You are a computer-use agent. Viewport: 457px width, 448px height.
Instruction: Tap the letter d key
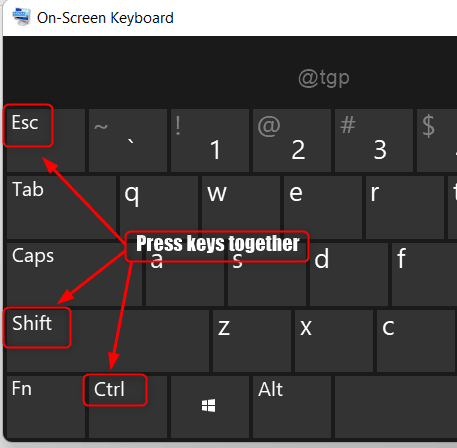coord(349,274)
